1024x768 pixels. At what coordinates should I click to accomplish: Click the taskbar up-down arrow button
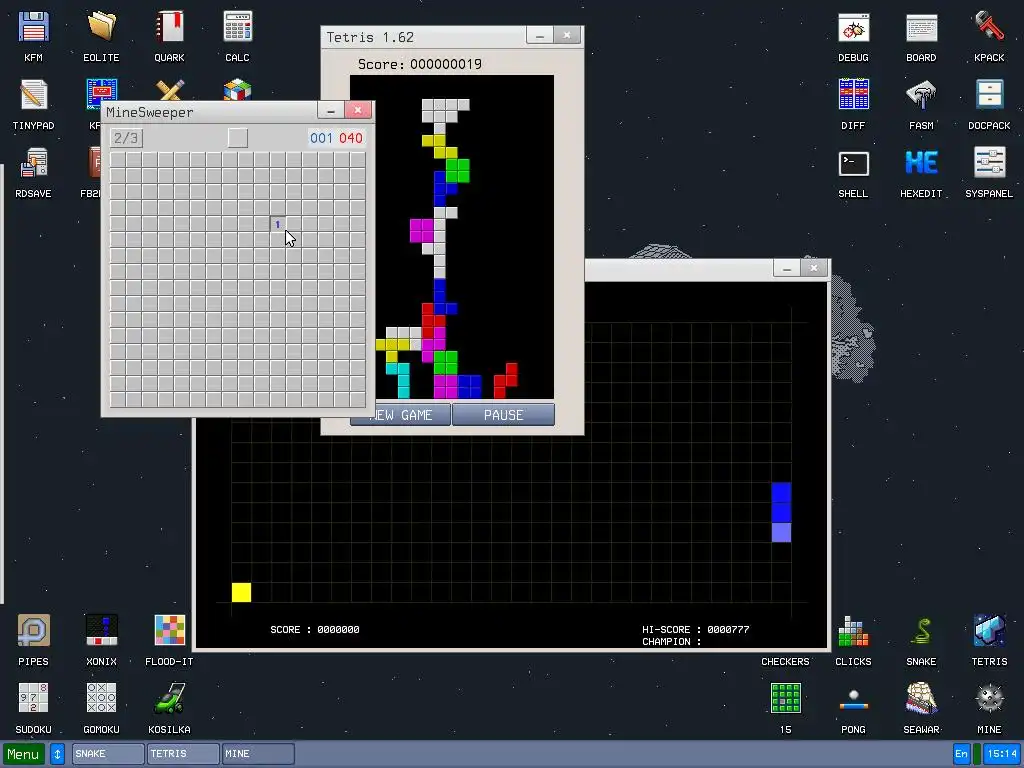(x=57, y=754)
